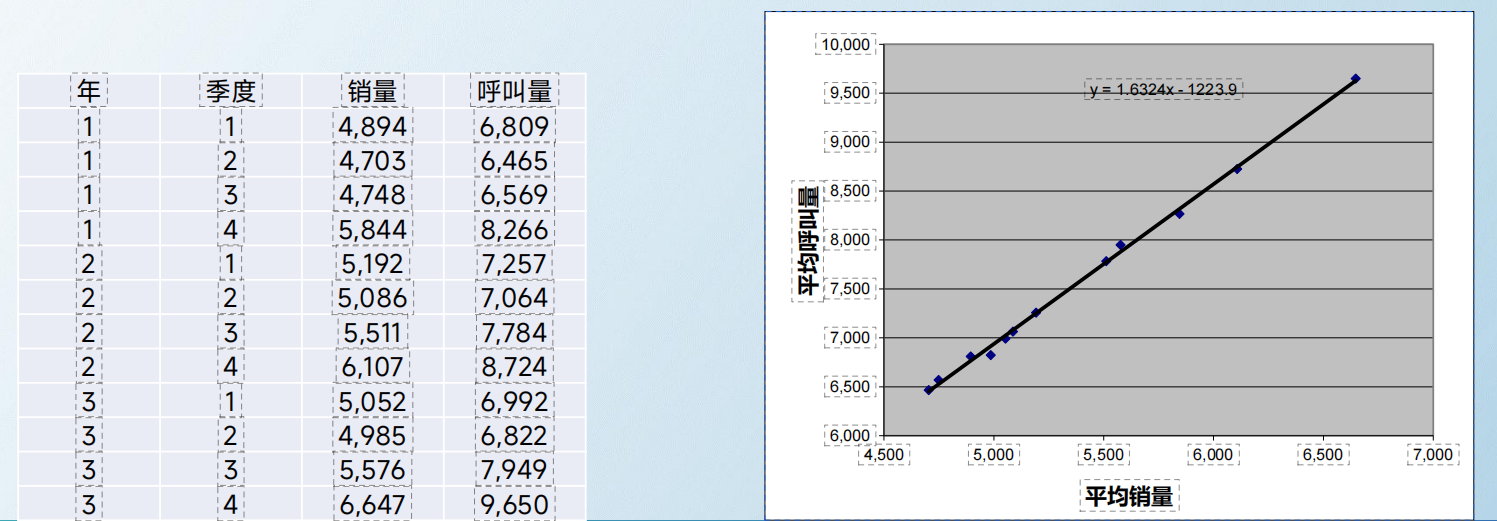Click the table value 8,724
The width and height of the screenshot is (1497, 521).
[x=515, y=367]
